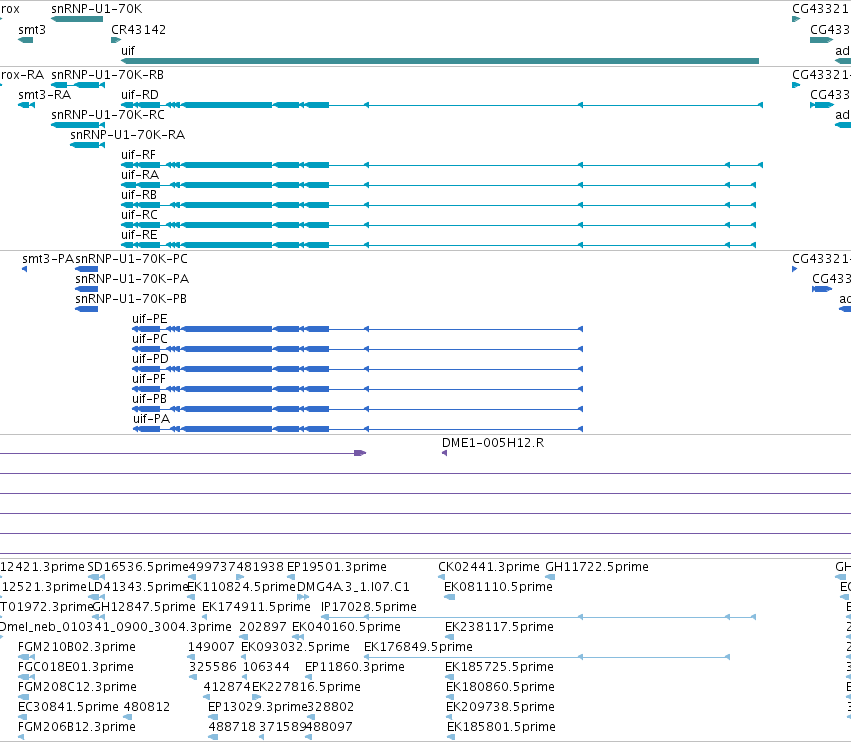The width and height of the screenshot is (851, 742).
Task: Click feature 488097
Action: tap(308, 737)
